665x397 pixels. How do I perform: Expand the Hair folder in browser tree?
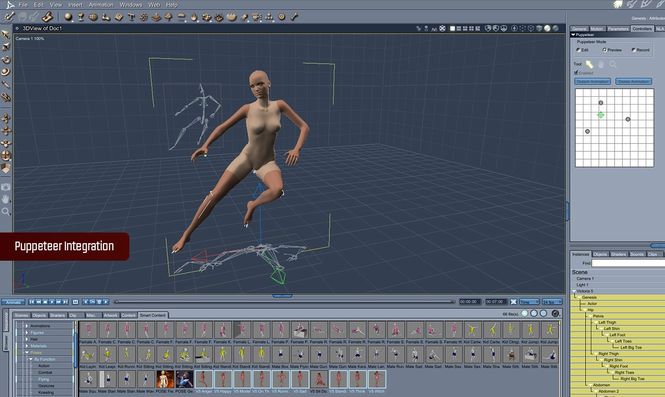[26, 339]
